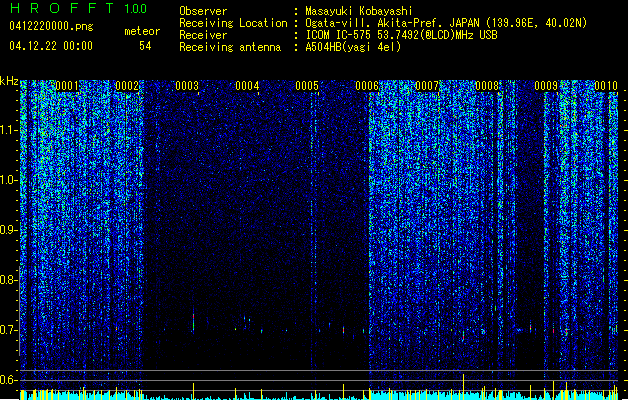Click the meteor count value 54
This screenshot has height=400, width=629.
click(145, 46)
